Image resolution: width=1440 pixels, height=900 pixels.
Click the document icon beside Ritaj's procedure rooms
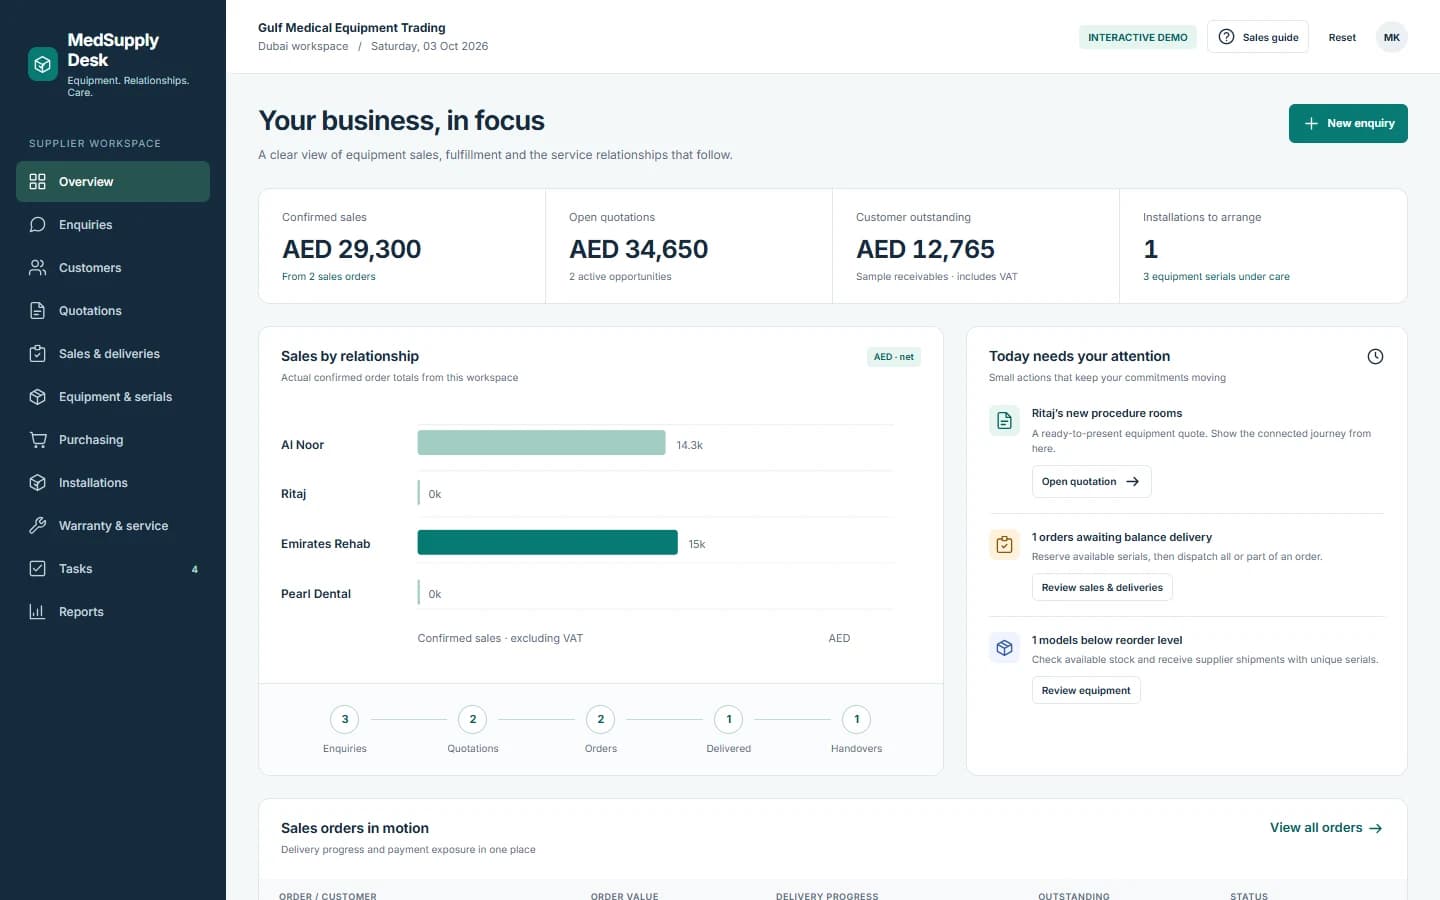(1004, 421)
